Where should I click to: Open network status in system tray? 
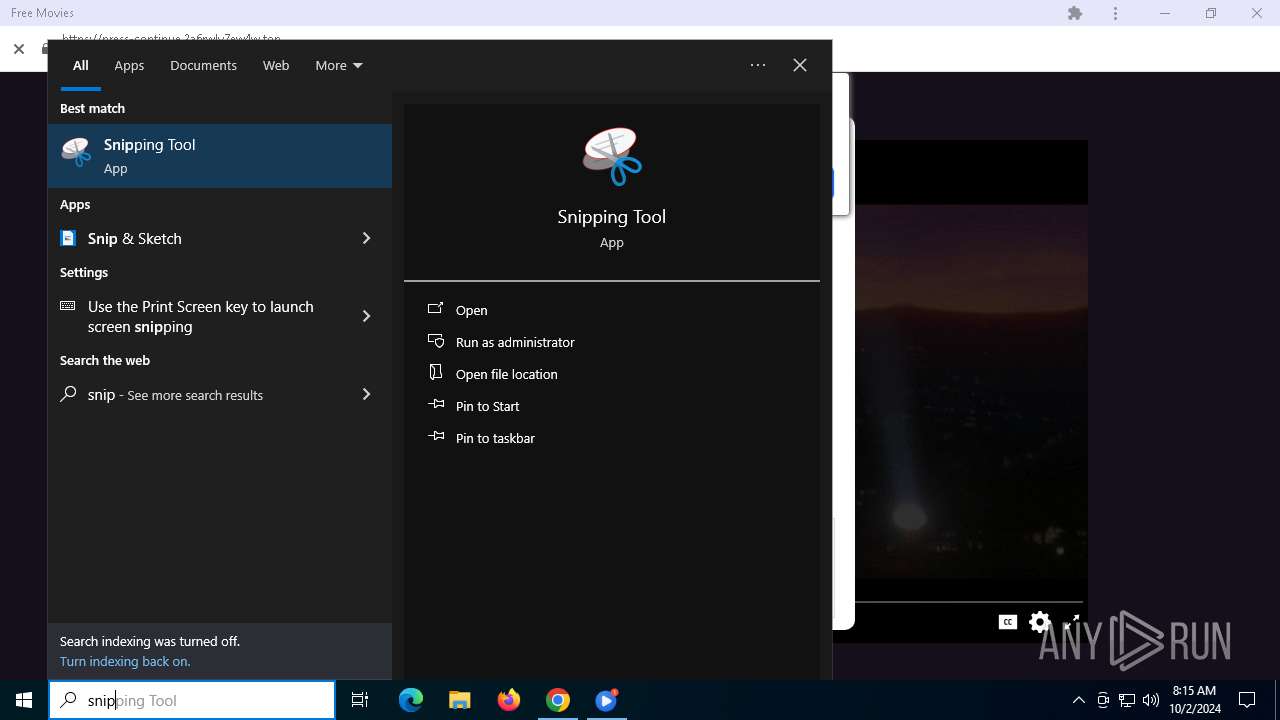(1127, 700)
